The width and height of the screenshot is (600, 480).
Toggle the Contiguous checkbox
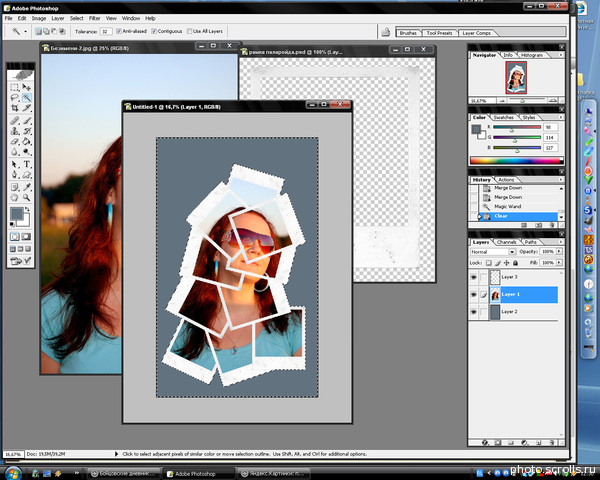tap(154, 31)
